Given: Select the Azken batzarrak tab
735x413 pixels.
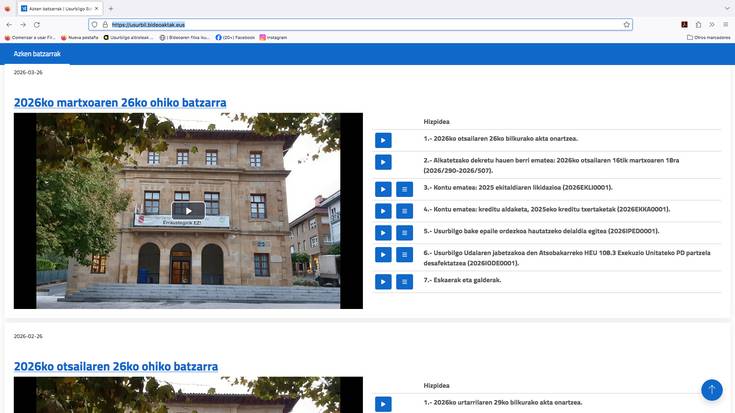Looking at the screenshot, I should [35, 54].
